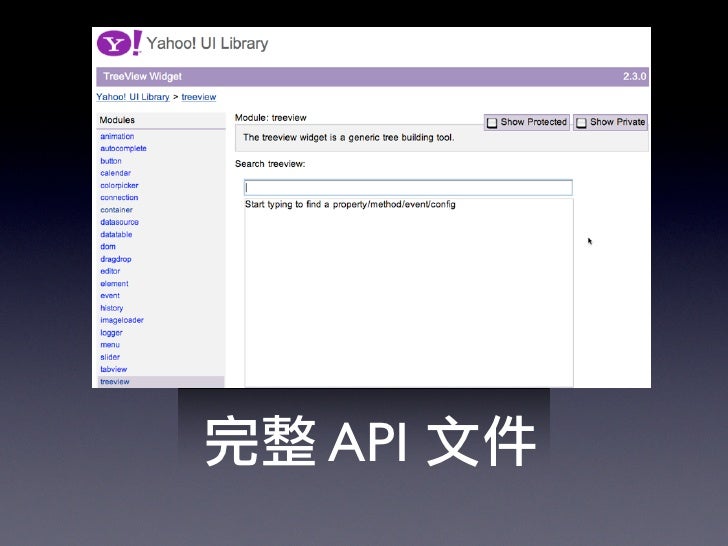Open the Yahoo! UI Library breadcrumb link
The image size is (728, 546).
tap(133, 97)
